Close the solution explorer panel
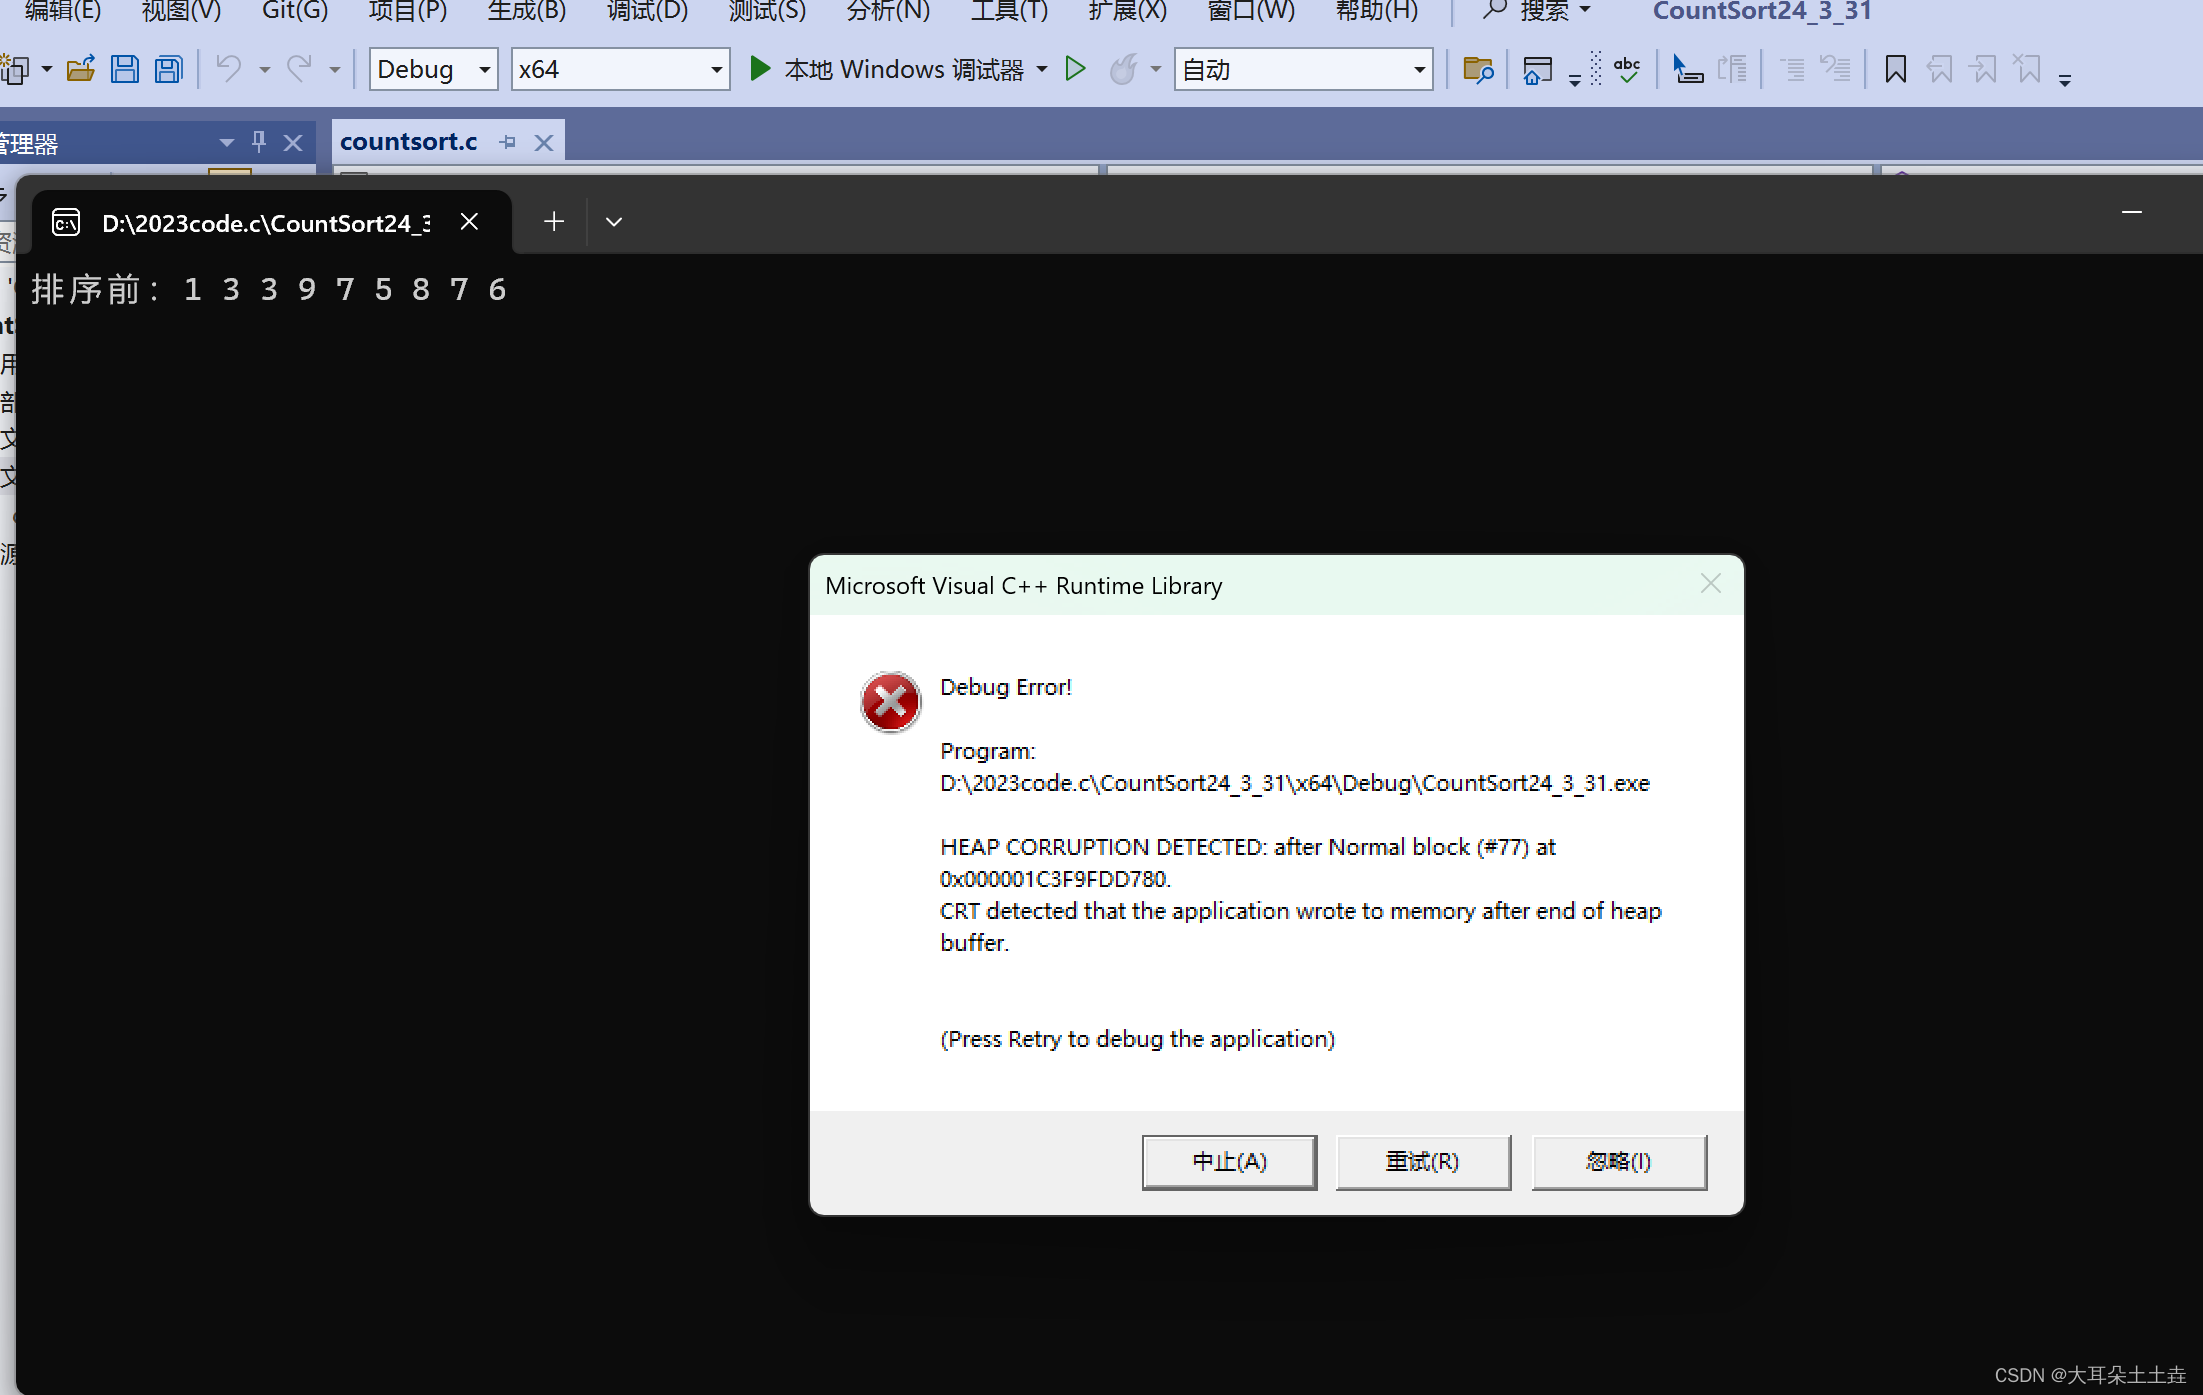This screenshot has width=2203, height=1395. pos(293,142)
